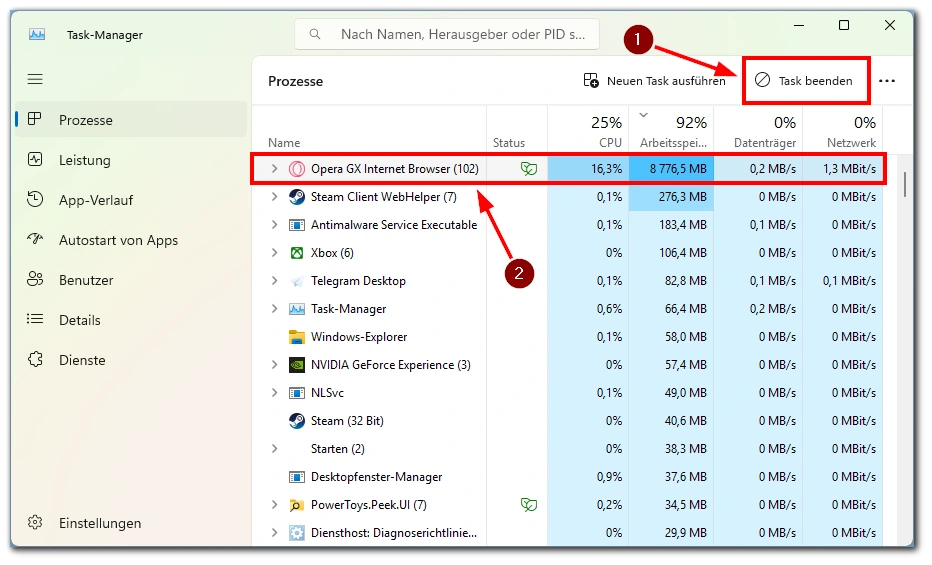Viewport: 932px width, 565px height.
Task: Open the three-dots more options menu
Action: (887, 81)
